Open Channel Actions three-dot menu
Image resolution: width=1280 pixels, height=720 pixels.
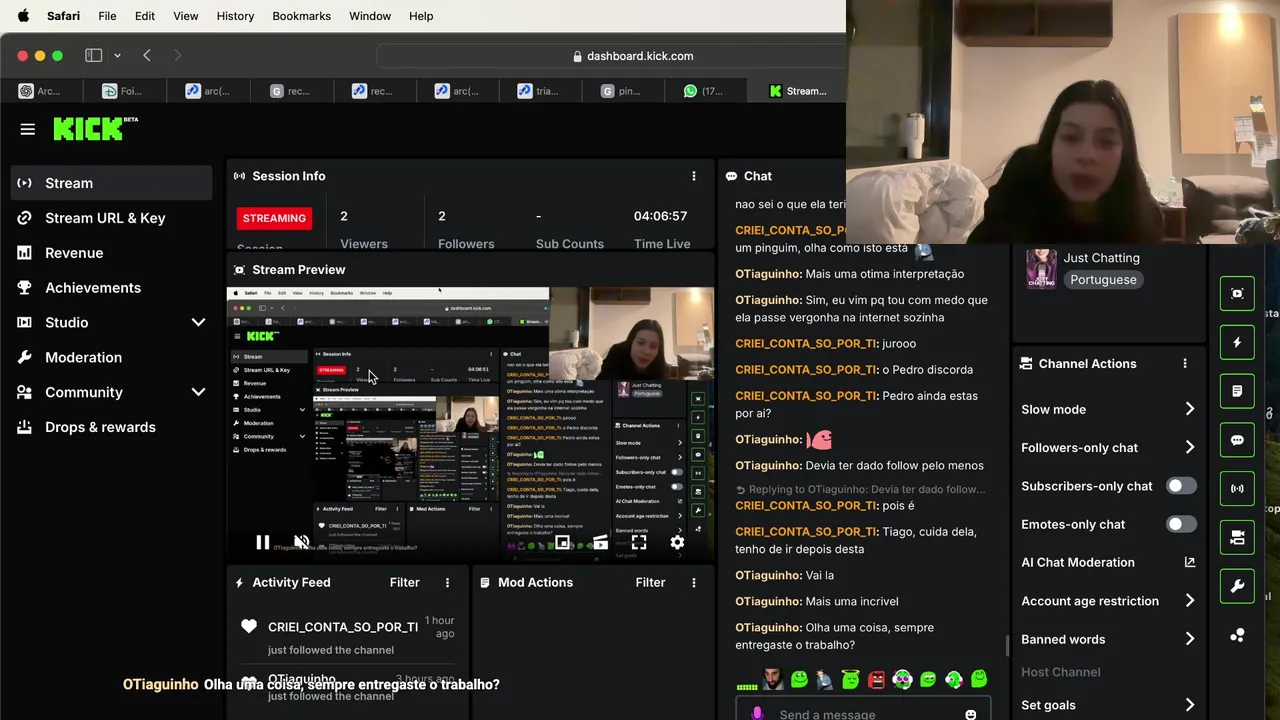click(x=1185, y=364)
